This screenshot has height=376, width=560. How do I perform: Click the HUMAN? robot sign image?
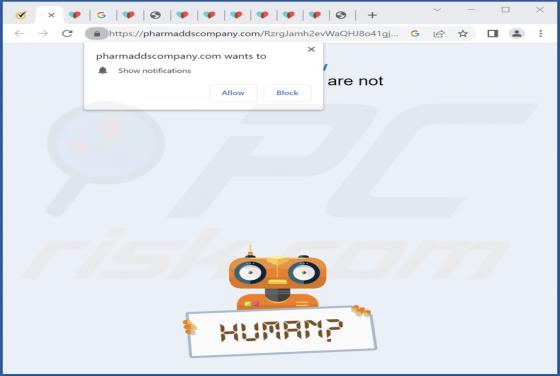[281, 331]
